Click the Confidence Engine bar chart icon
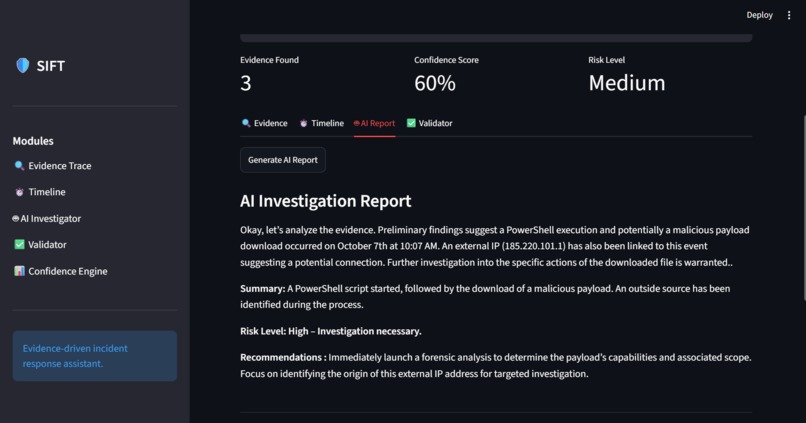The width and height of the screenshot is (806, 423). click(x=20, y=271)
